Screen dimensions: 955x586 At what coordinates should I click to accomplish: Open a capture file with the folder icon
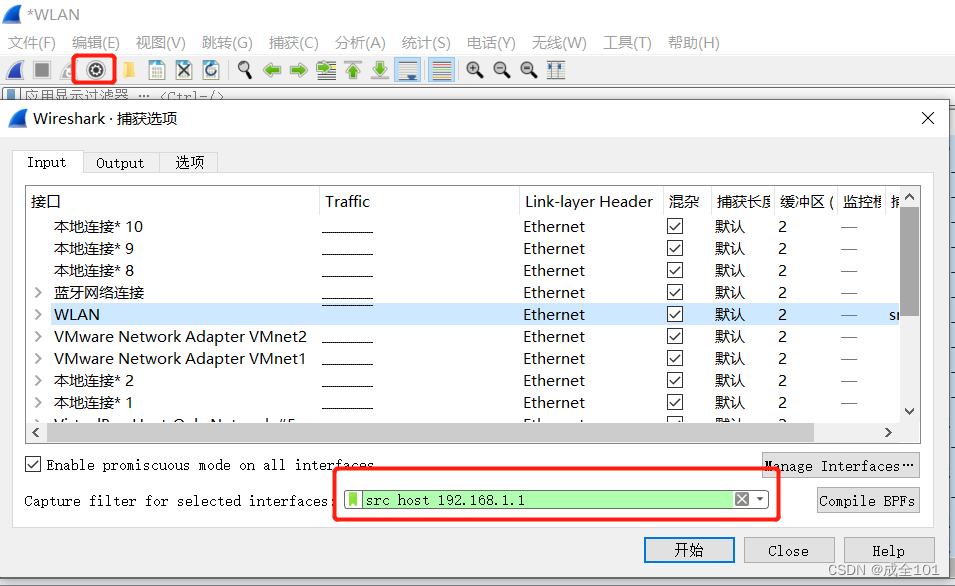129,70
